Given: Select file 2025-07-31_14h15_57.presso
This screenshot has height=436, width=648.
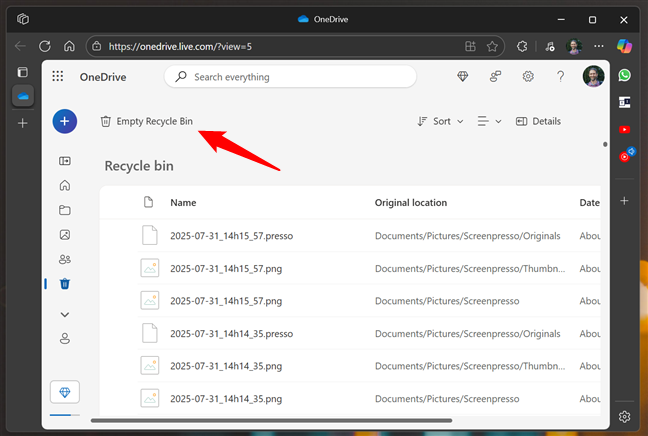Looking at the screenshot, I should coord(231,236).
